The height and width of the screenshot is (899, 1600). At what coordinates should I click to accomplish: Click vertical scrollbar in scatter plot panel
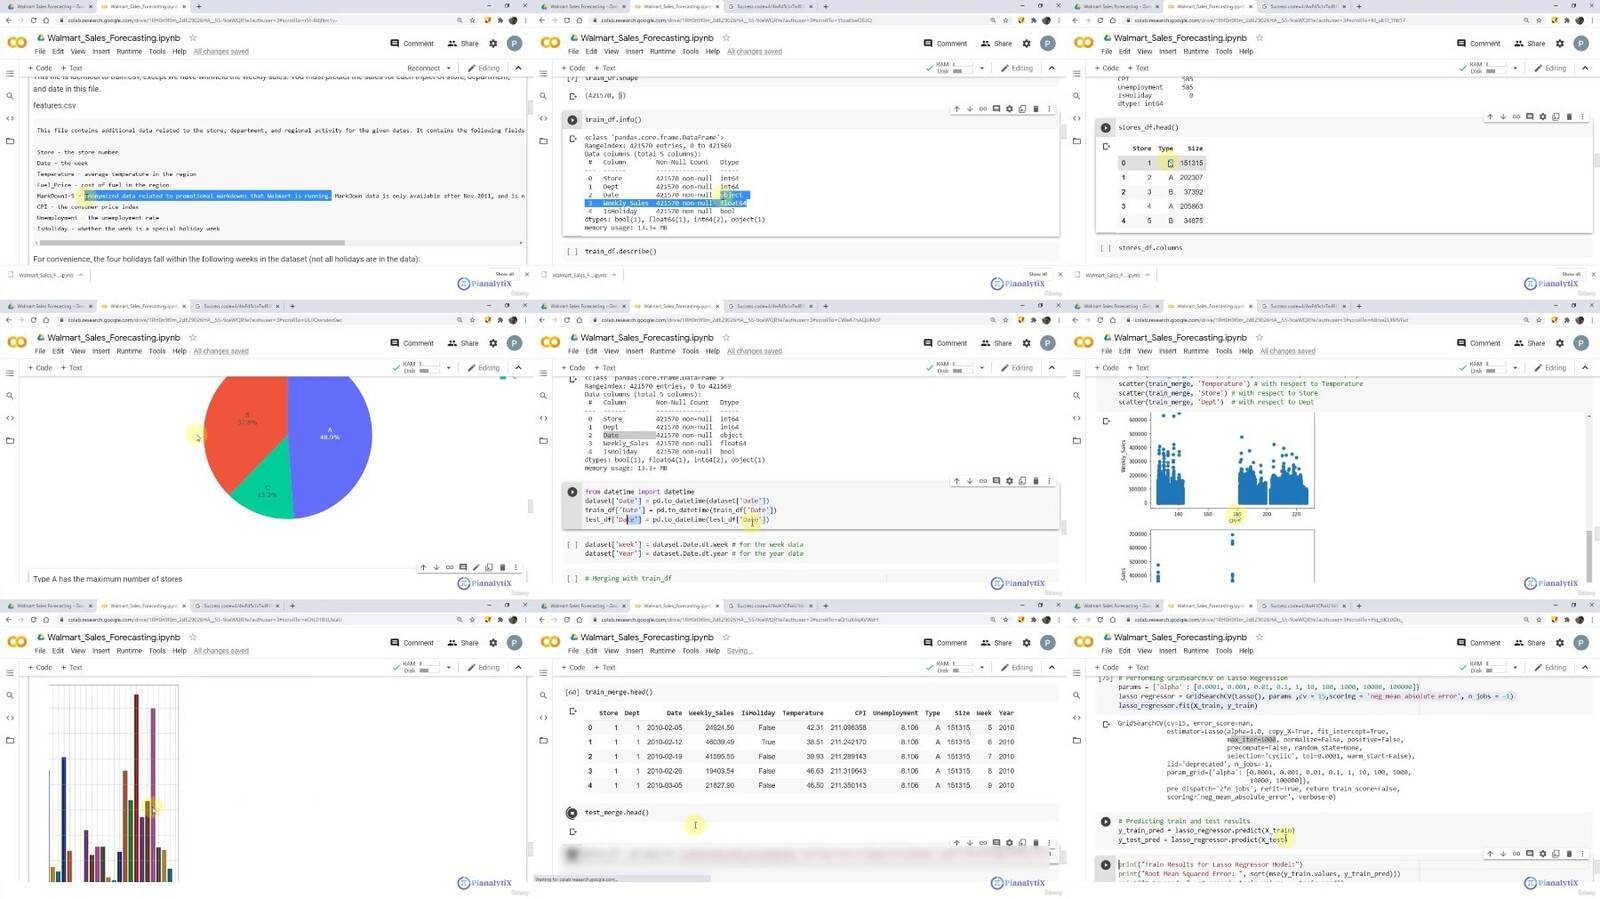point(1588,555)
